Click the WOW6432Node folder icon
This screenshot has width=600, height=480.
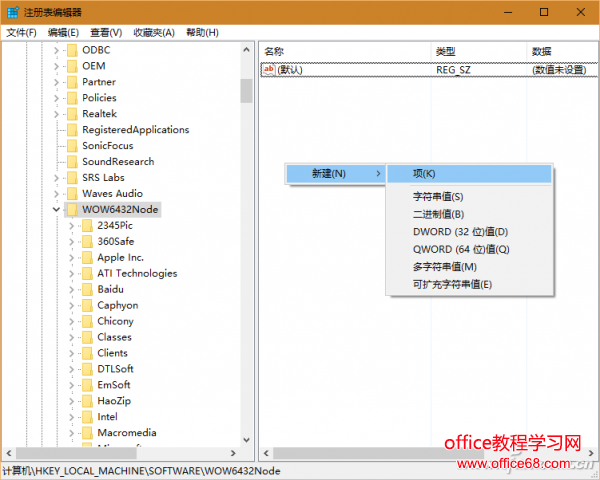click(72, 210)
